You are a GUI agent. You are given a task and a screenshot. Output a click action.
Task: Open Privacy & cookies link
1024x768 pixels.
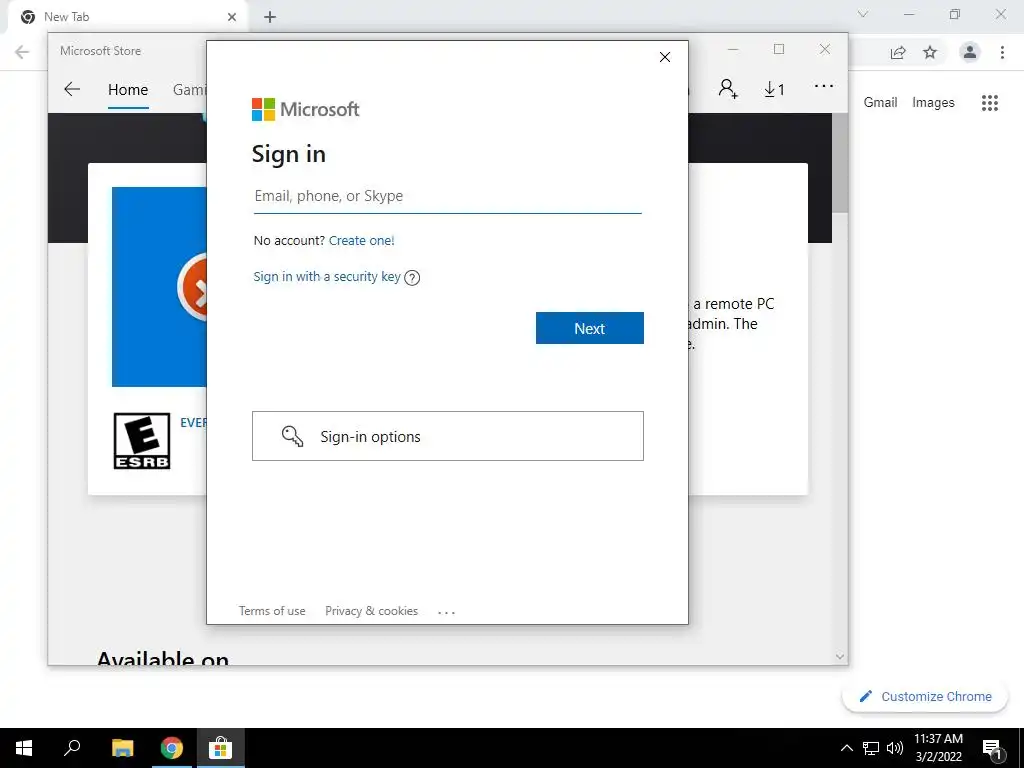[371, 611]
